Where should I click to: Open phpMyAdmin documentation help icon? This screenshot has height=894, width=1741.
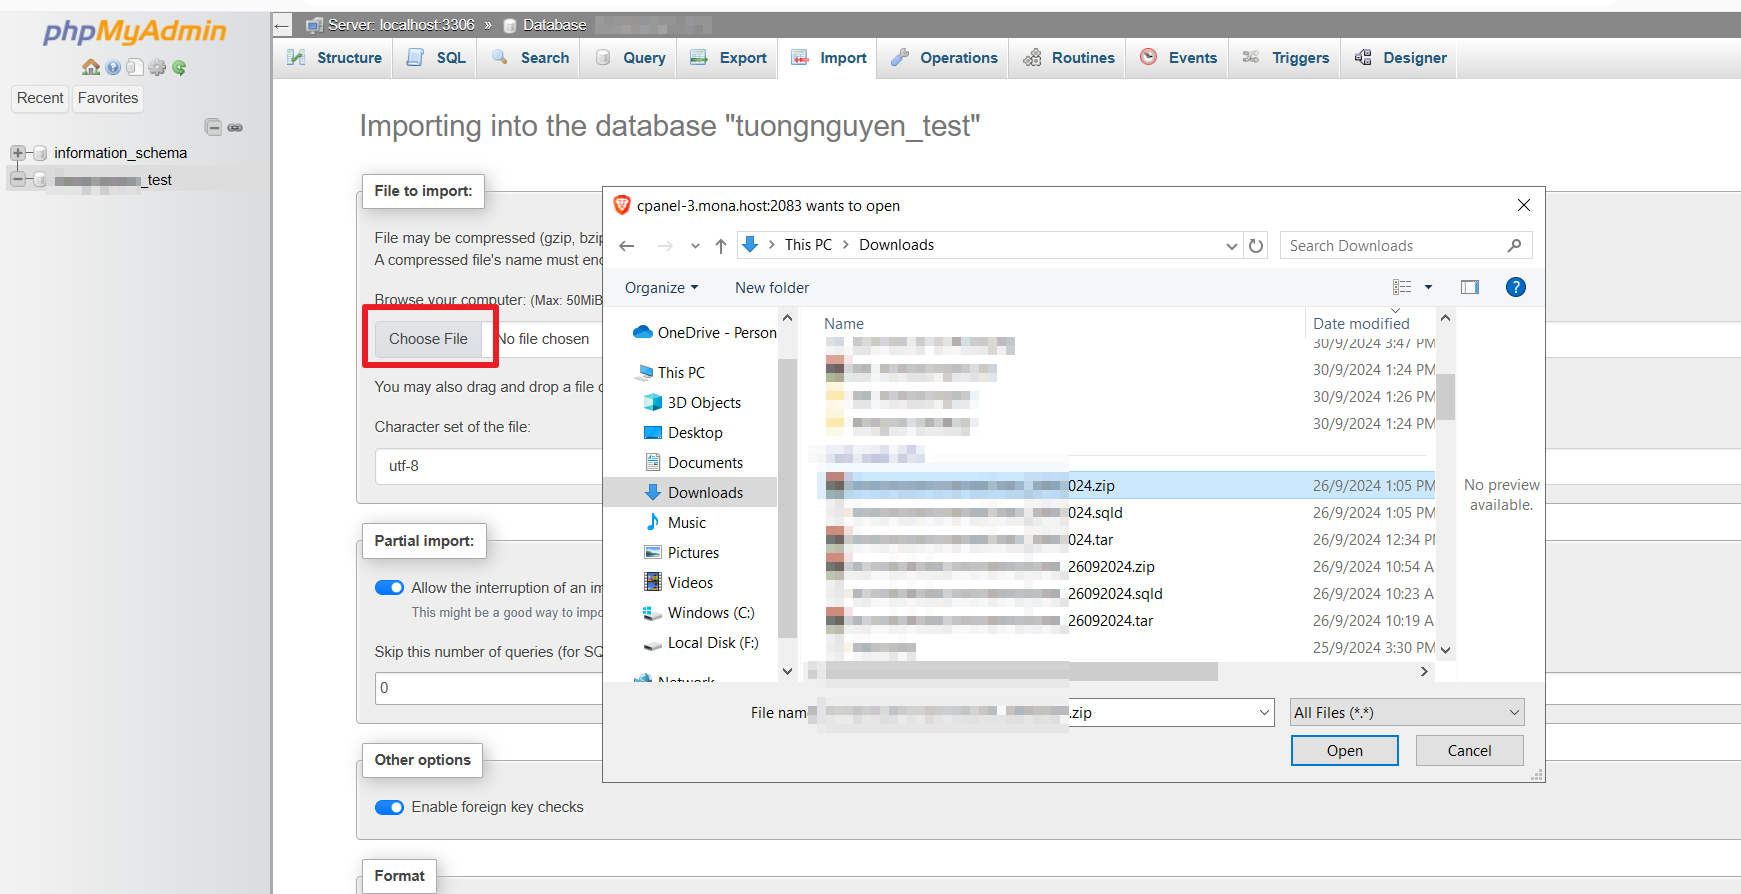click(113, 67)
